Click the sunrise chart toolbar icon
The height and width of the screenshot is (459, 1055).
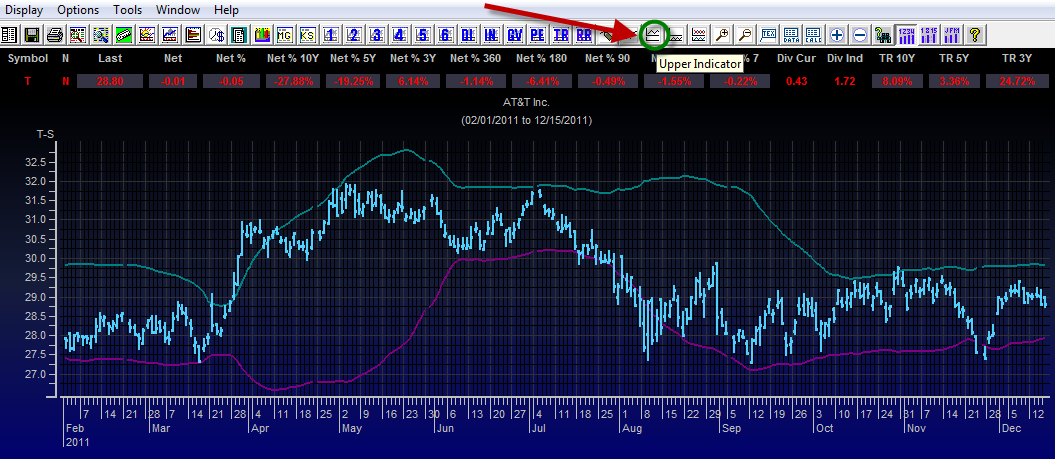pyautogui.click(x=146, y=34)
